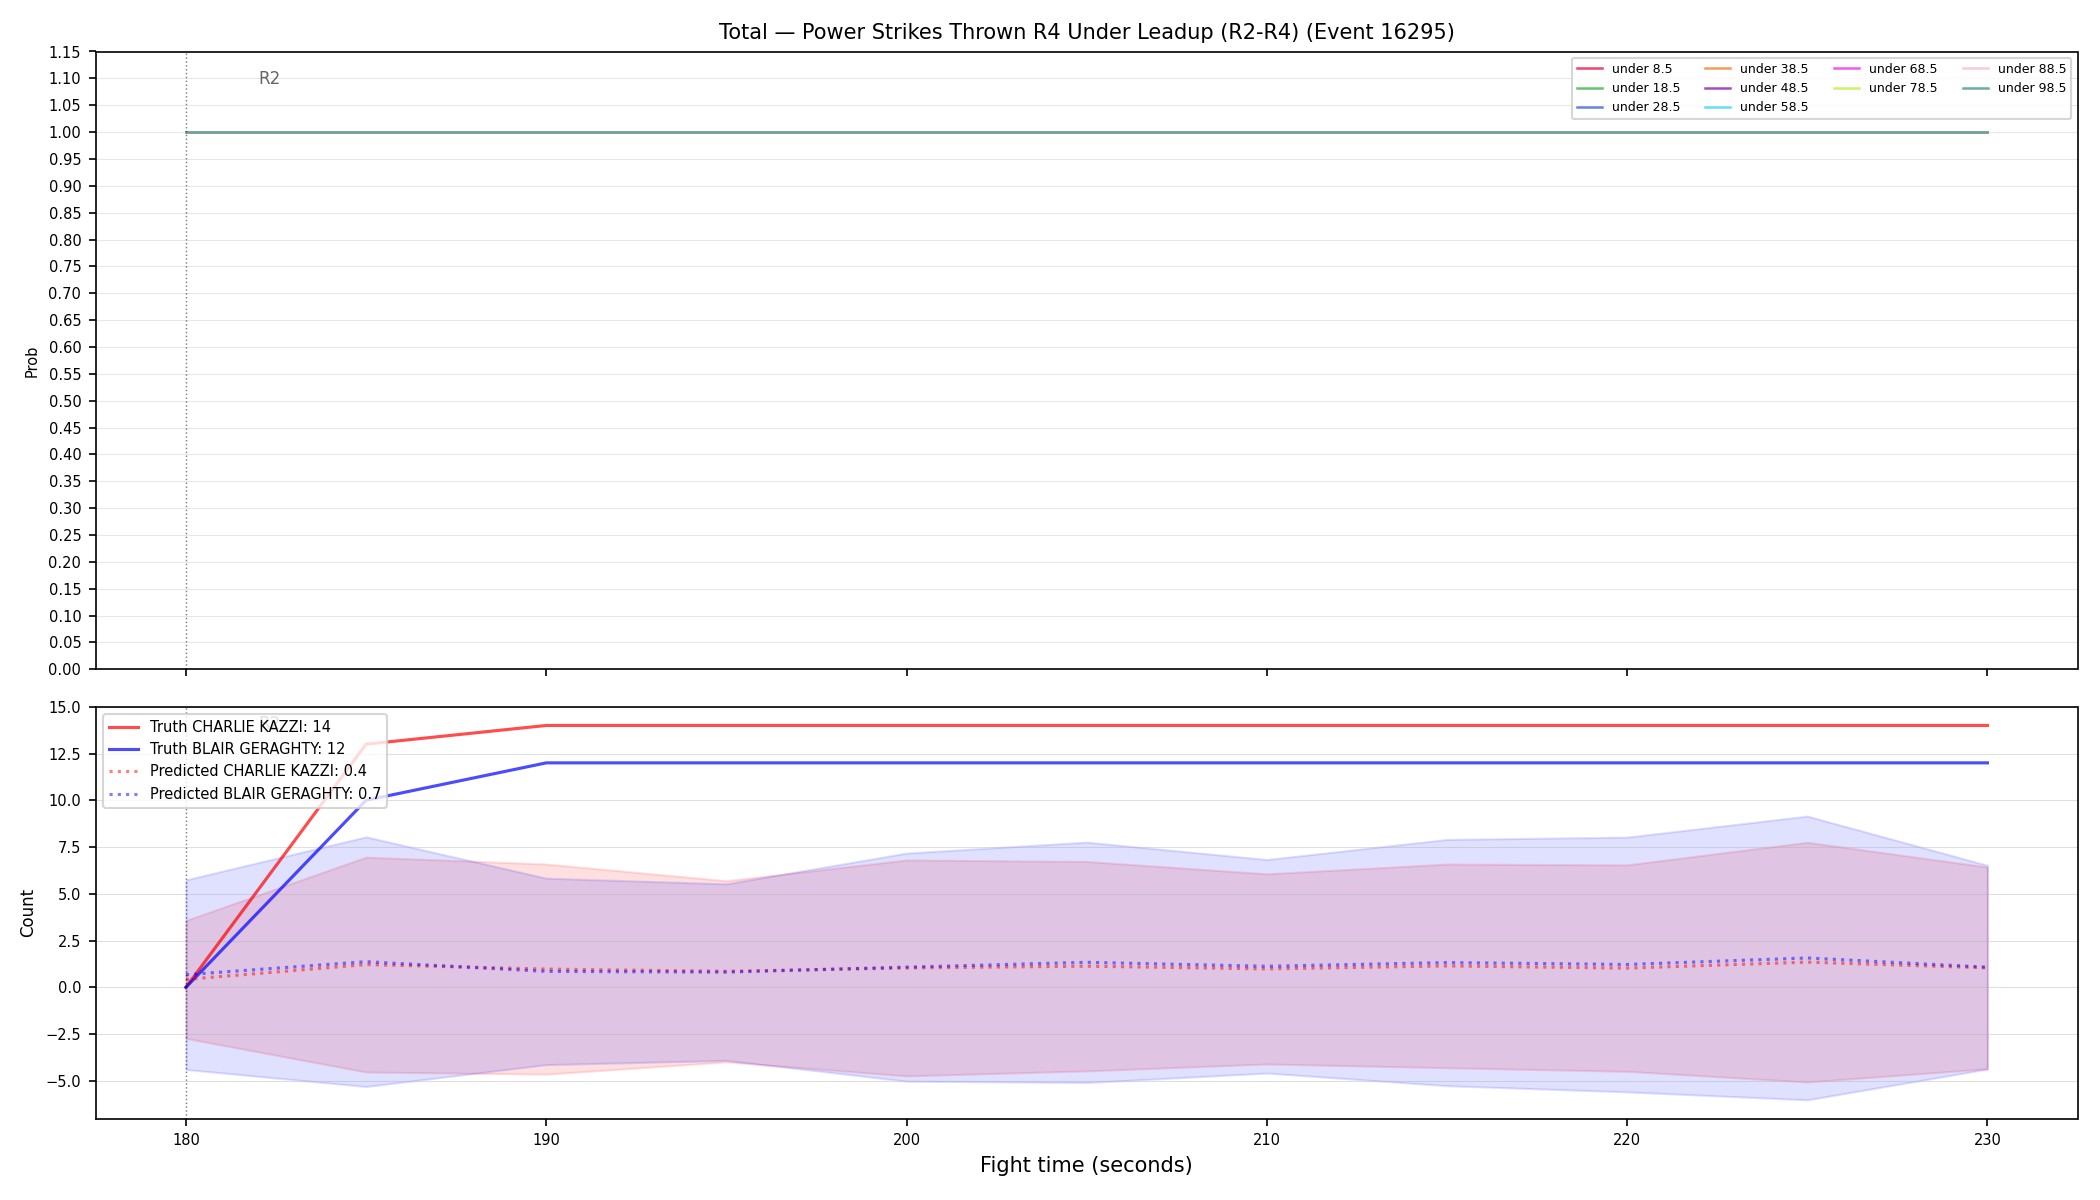2100x1200 pixels.
Task: Click the 1.15 tick on Prob axis
Action: click(x=65, y=52)
